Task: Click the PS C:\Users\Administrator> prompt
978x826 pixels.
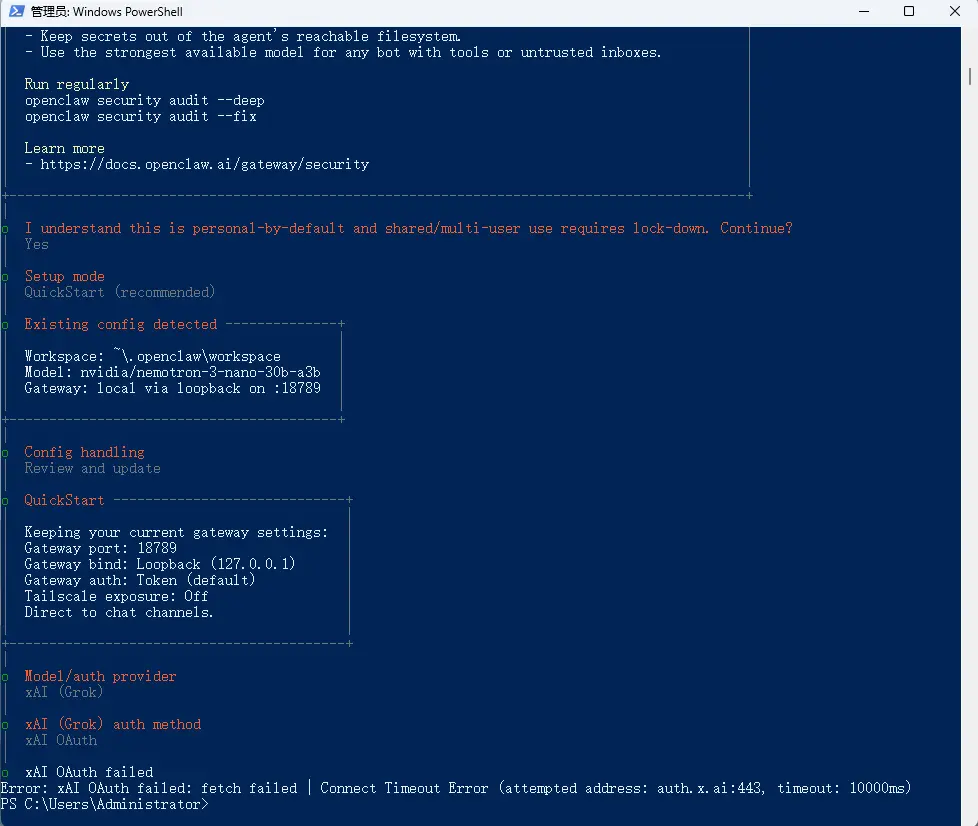Action: [104, 805]
